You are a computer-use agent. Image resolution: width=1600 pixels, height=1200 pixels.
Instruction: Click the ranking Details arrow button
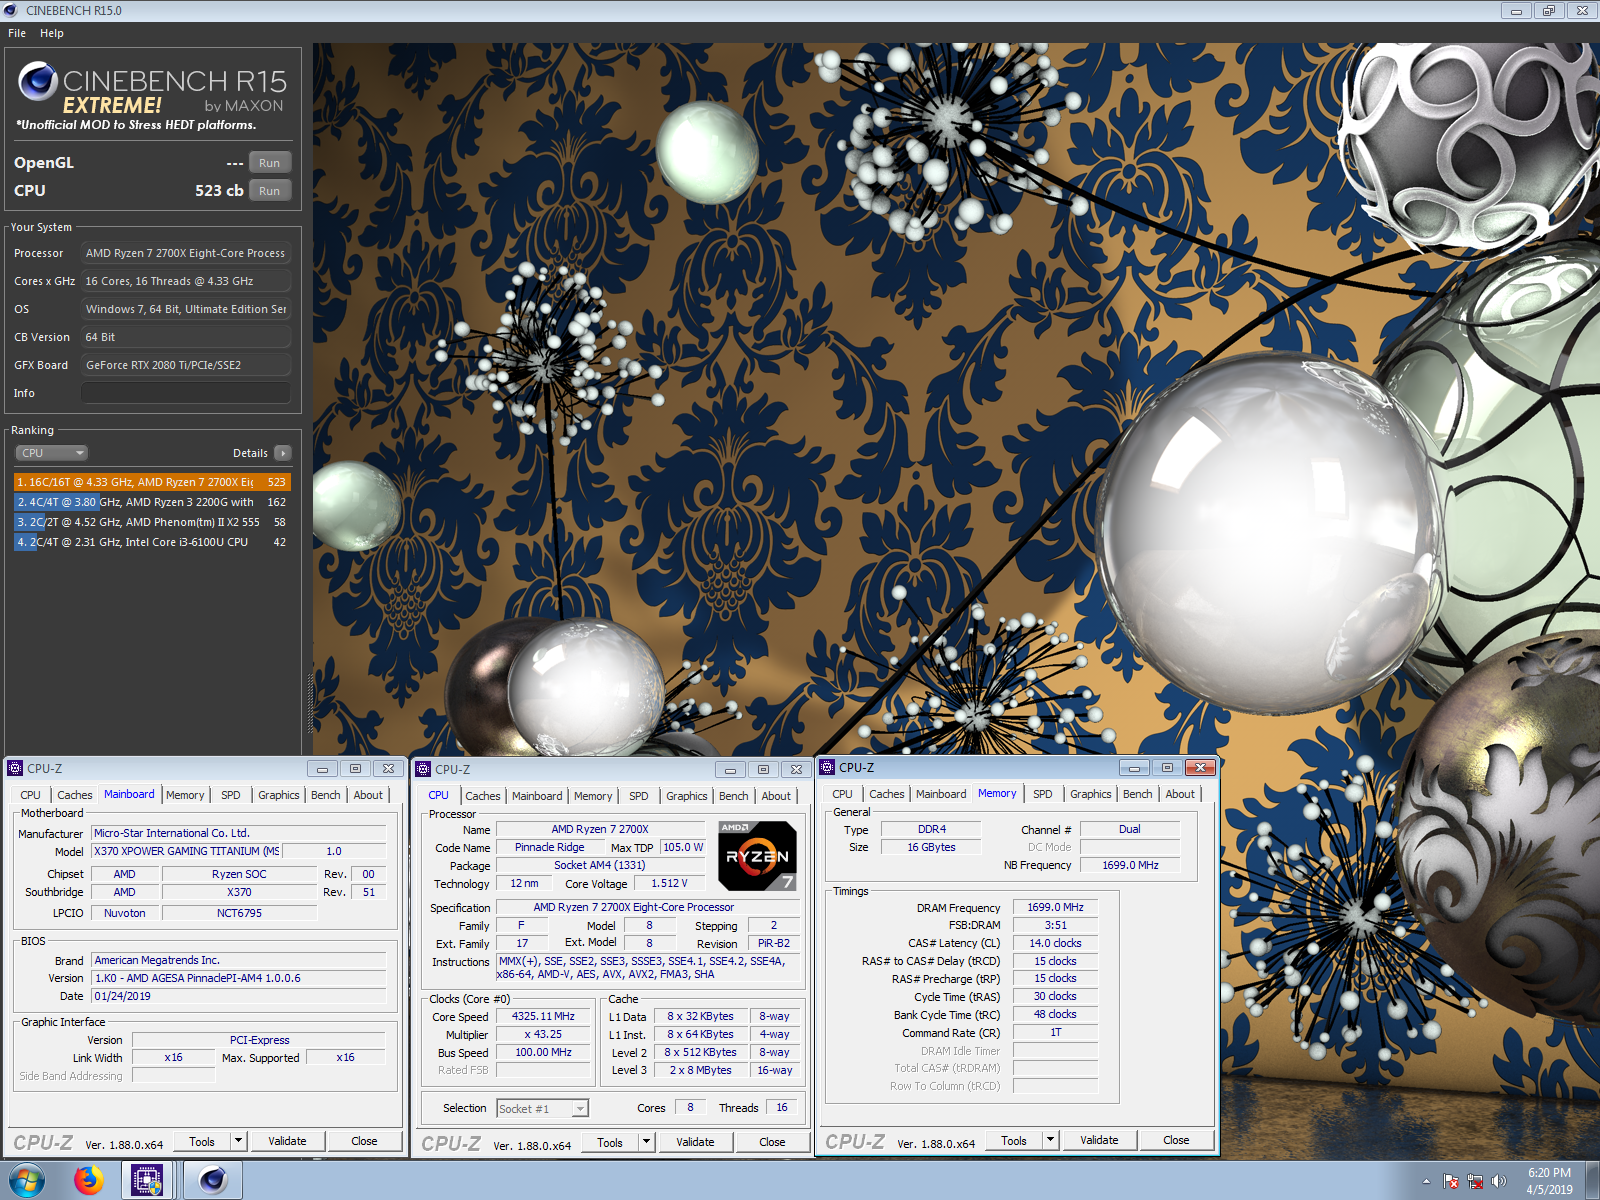tap(283, 453)
